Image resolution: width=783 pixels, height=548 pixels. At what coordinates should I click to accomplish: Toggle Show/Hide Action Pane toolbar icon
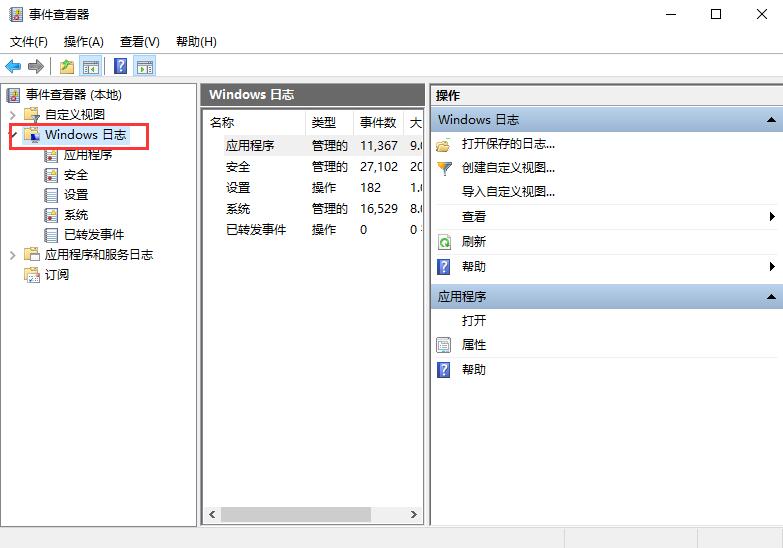tap(145, 67)
